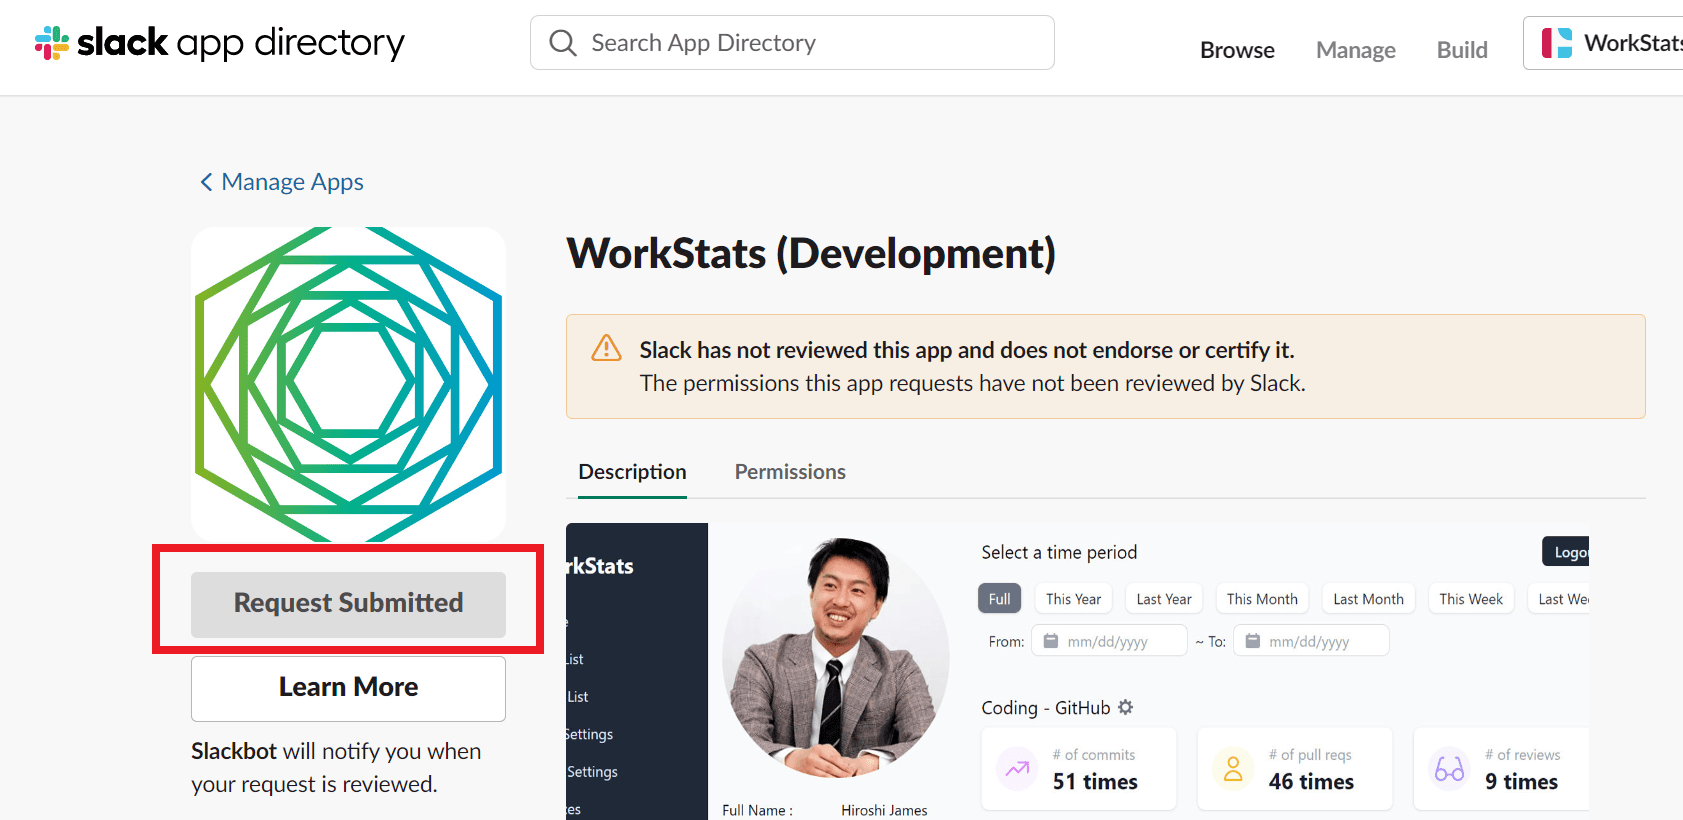This screenshot has width=1683, height=820.
Task: Click the '51 times' commits value
Action: click(x=1095, y=782)
